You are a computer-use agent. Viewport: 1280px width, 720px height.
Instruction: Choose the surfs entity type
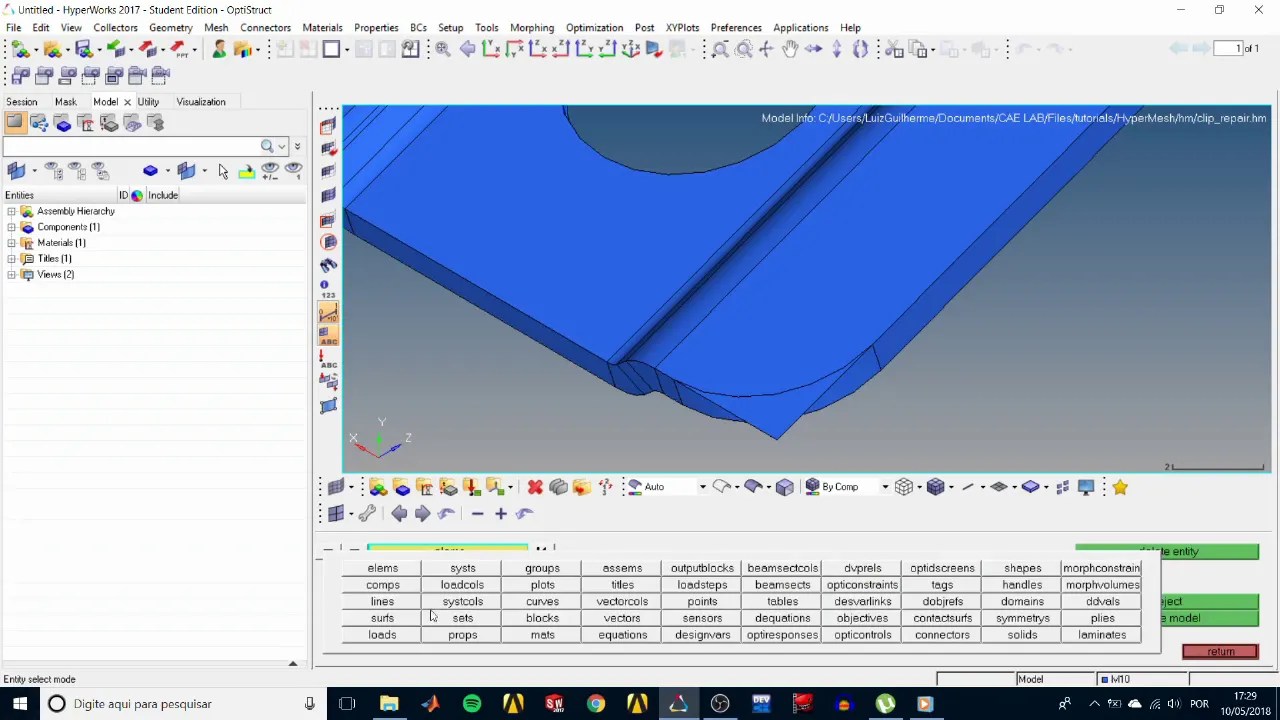(382, 618)
